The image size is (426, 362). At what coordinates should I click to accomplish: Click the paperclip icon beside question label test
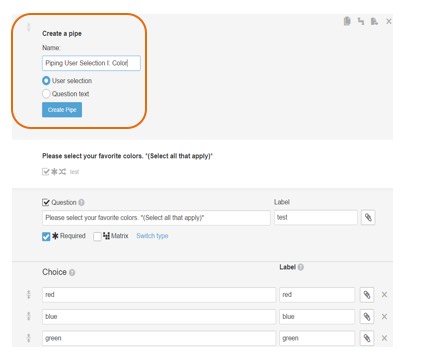click(x=368, y=218)
